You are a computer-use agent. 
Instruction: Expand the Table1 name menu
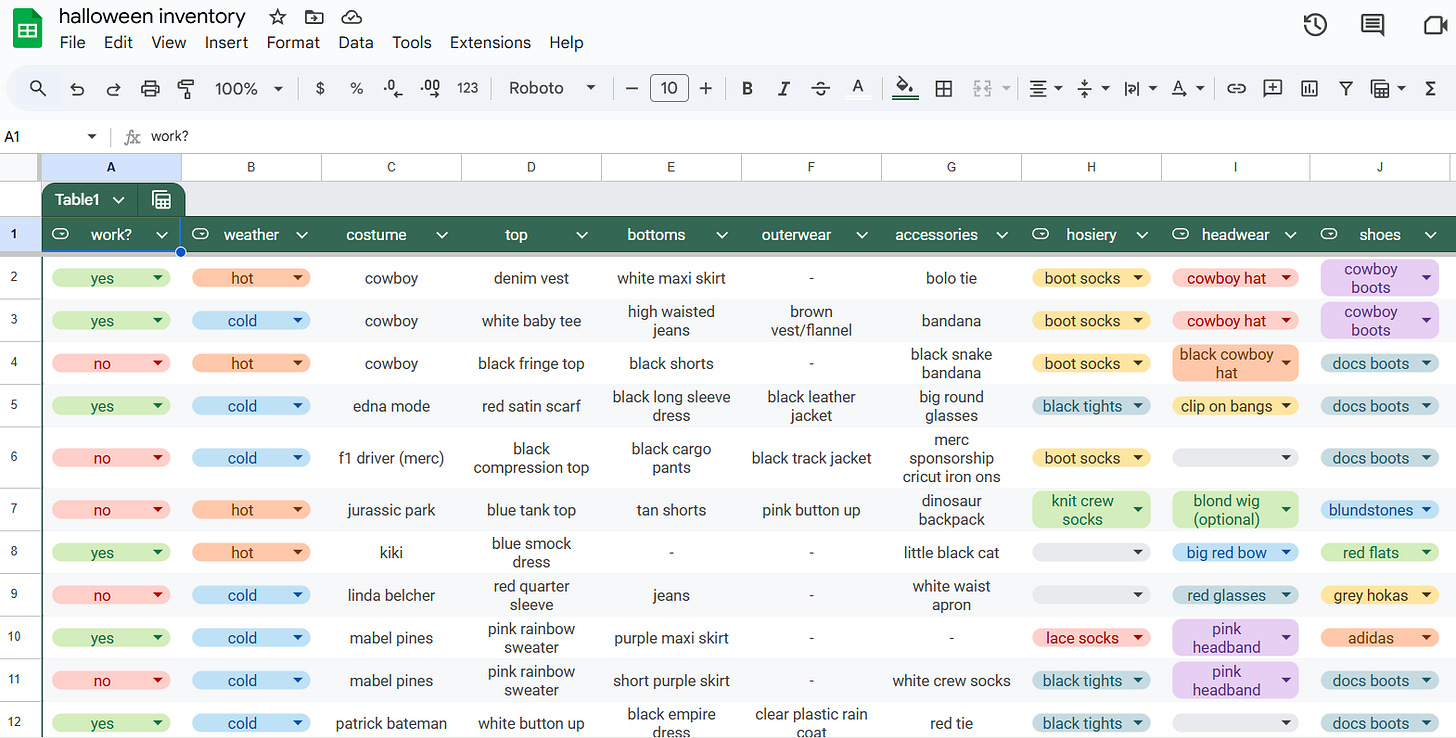[x=119, y=200]
